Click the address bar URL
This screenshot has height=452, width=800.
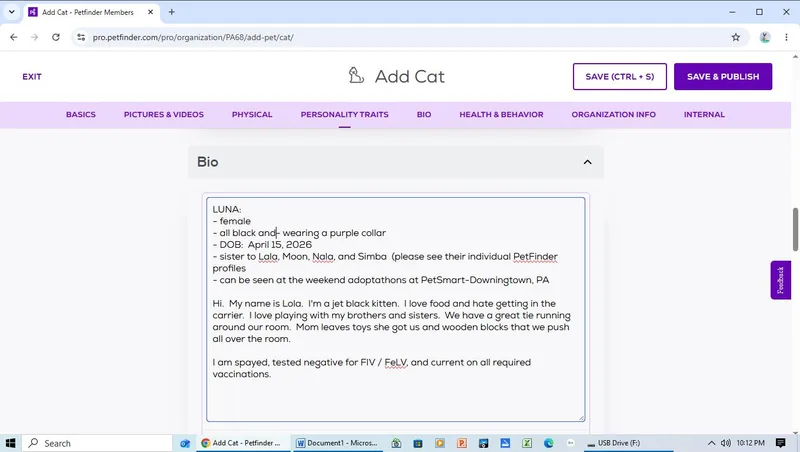[193, 37]
